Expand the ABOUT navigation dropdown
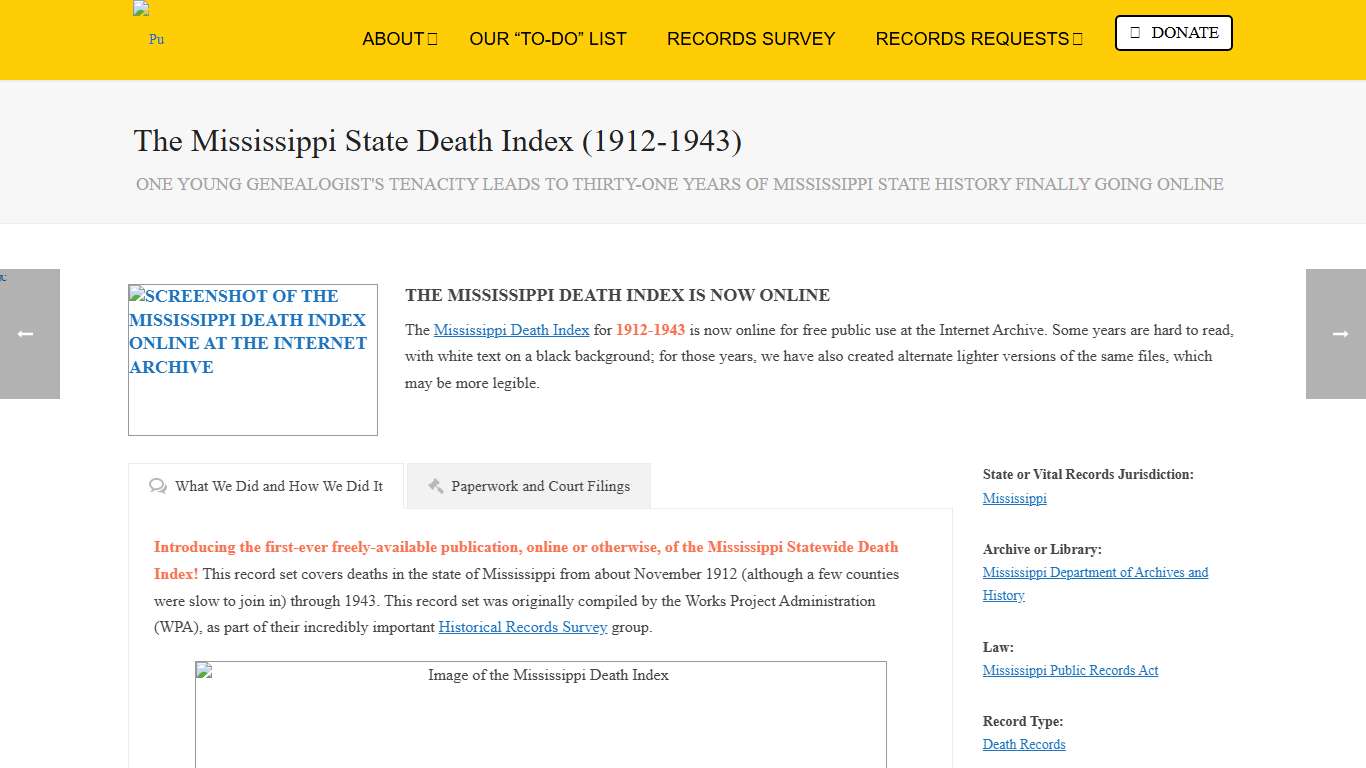 (x=393, y=39)
